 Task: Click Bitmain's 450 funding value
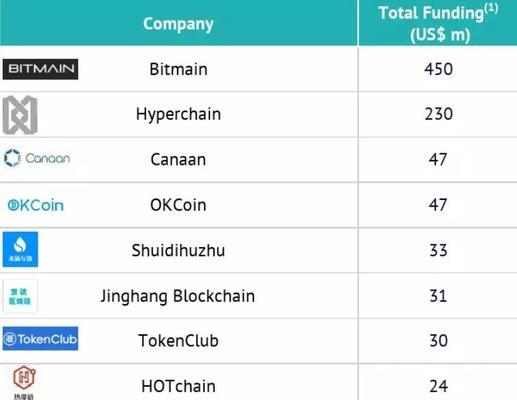438,69
